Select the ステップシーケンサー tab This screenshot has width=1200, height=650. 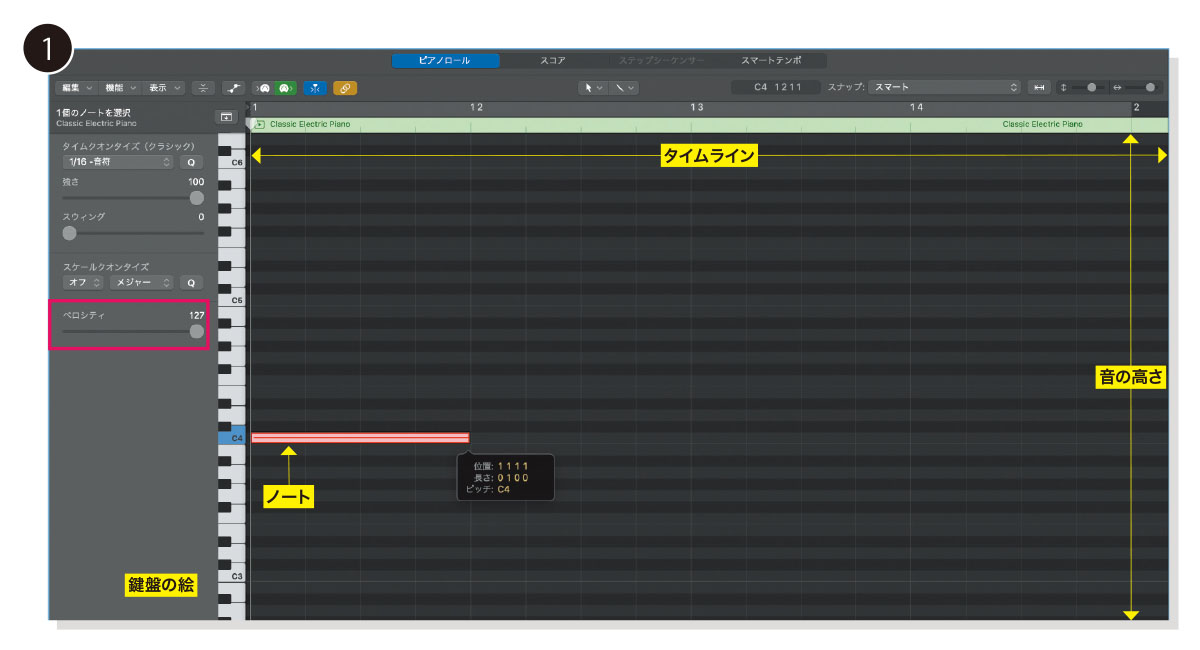tap(661, 61)
